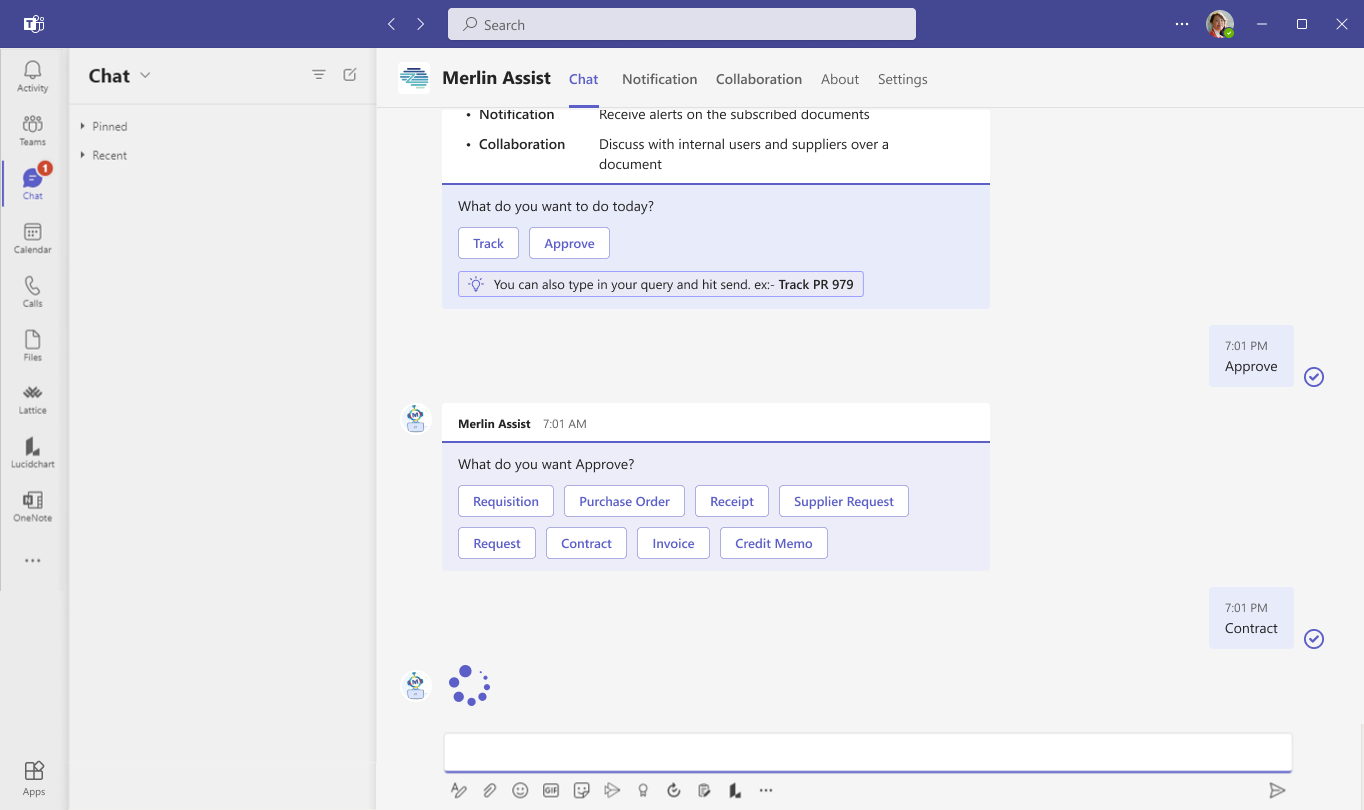
Task: Open the About tab
Action: click(840, 79)
